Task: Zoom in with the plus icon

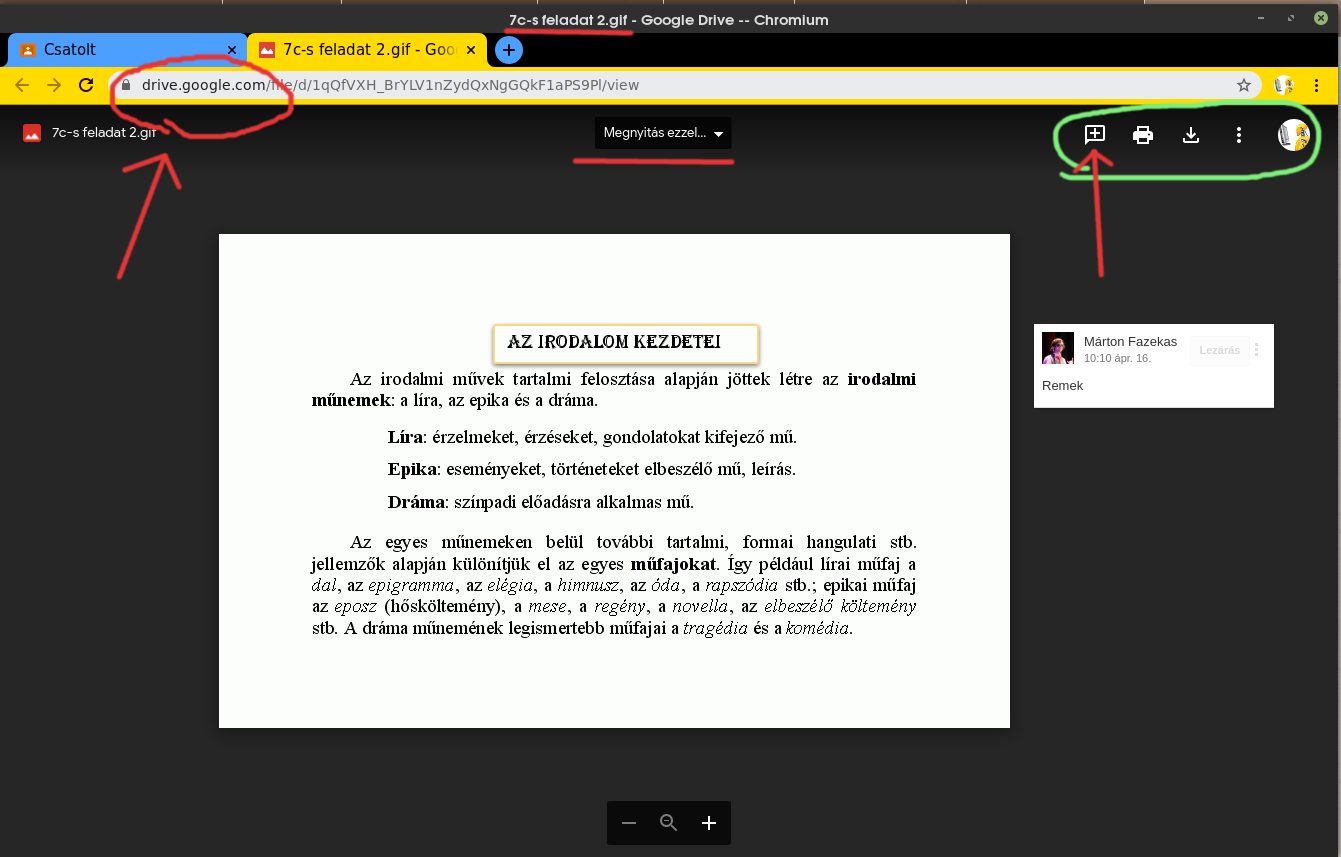Action: 709,823
